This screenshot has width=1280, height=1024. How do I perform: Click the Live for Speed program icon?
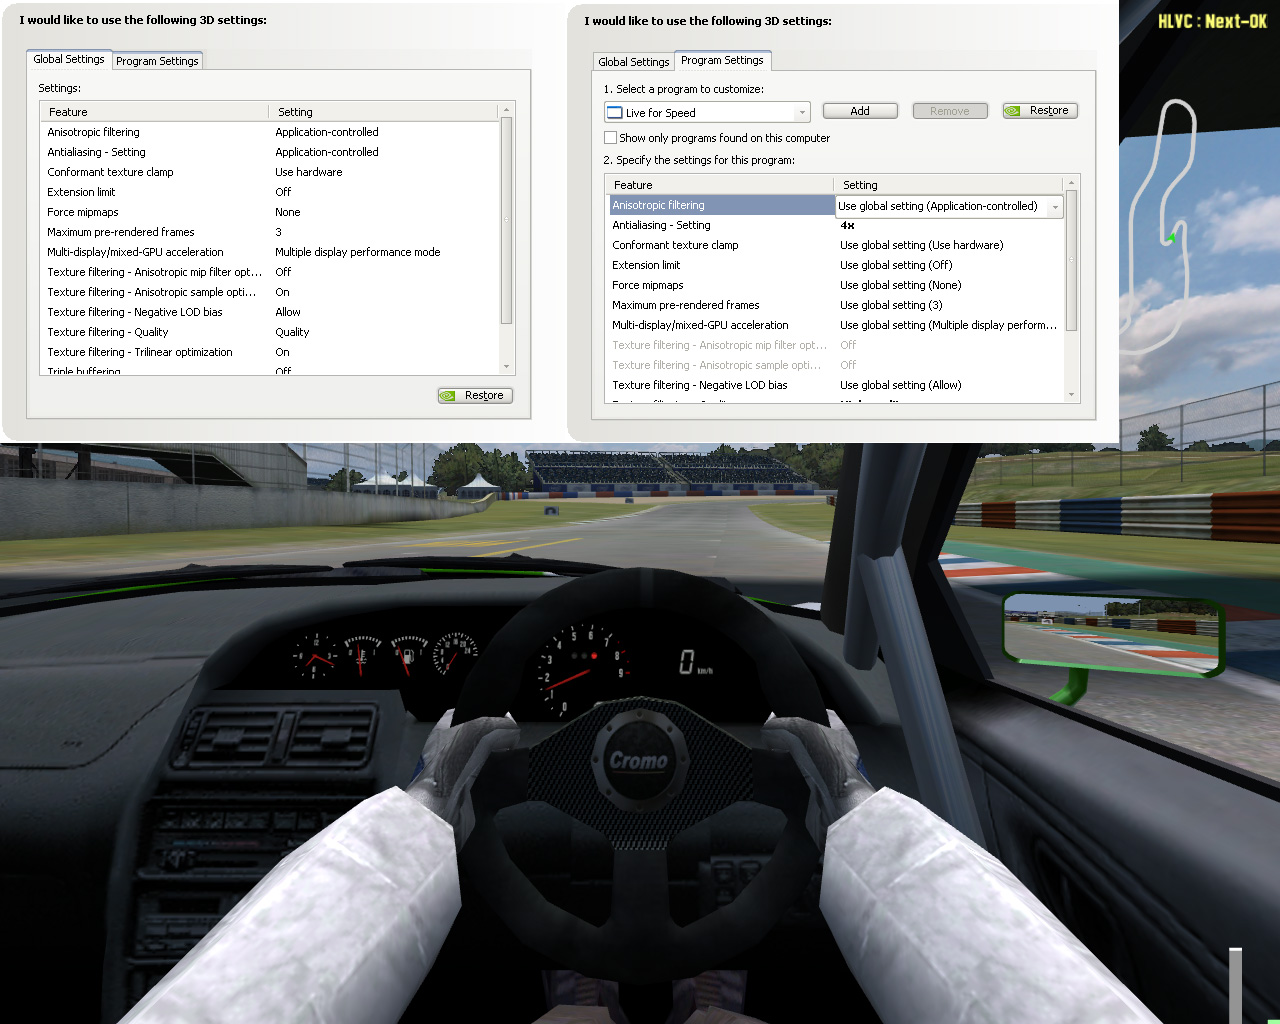(615, 113)
